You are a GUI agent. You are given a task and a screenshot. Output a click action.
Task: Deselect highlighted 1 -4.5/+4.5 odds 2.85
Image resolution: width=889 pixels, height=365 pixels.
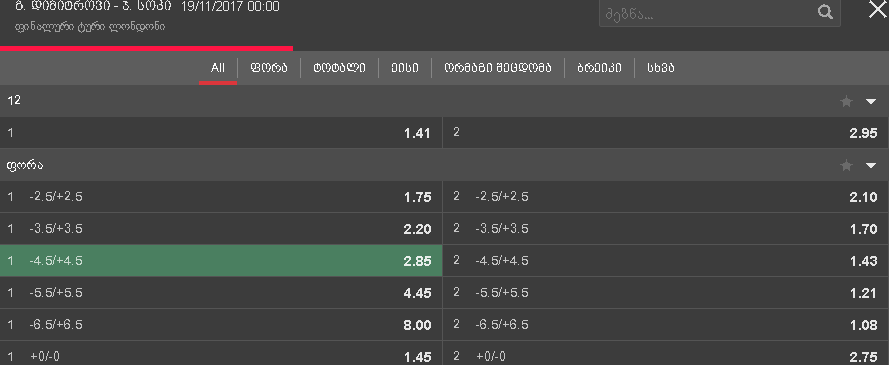(221, 261)
